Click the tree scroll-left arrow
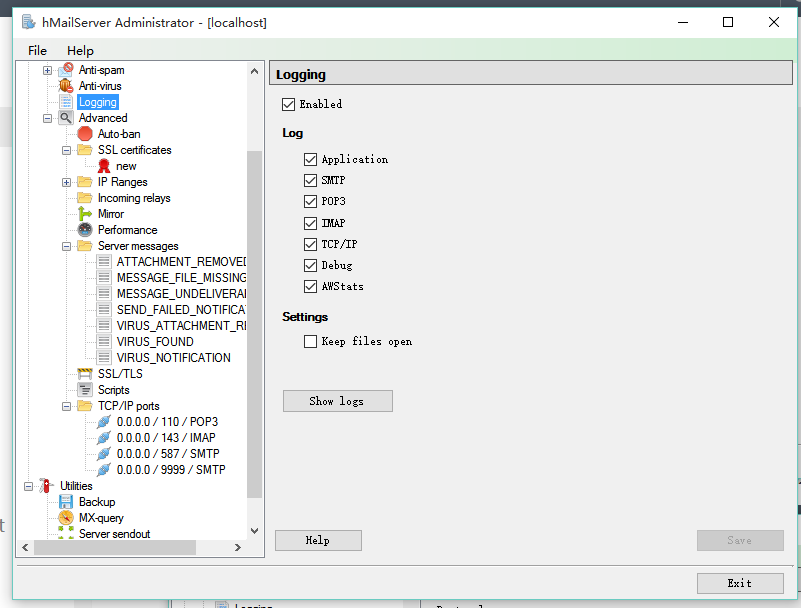Viewport: 801px width, 608px height. click(25, 547)
